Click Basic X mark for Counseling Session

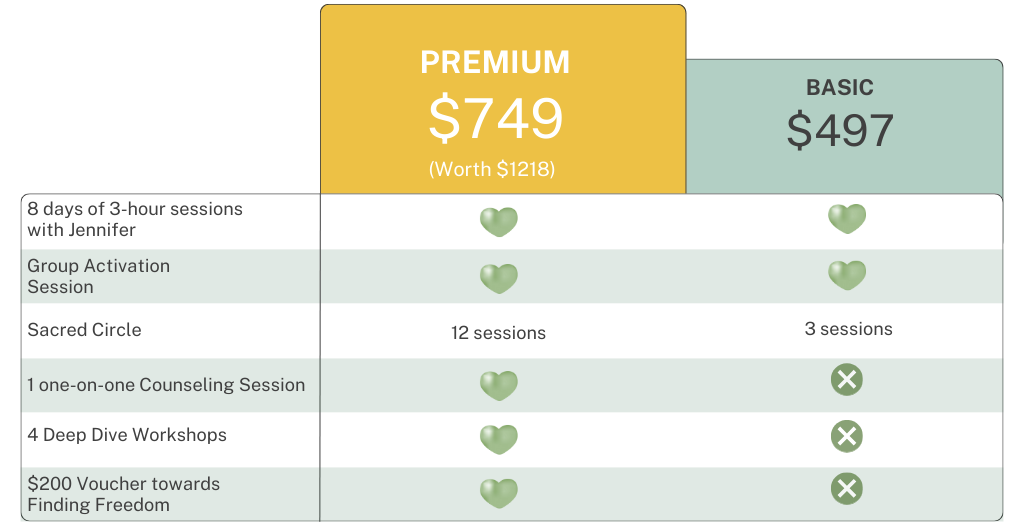point(847,381)
